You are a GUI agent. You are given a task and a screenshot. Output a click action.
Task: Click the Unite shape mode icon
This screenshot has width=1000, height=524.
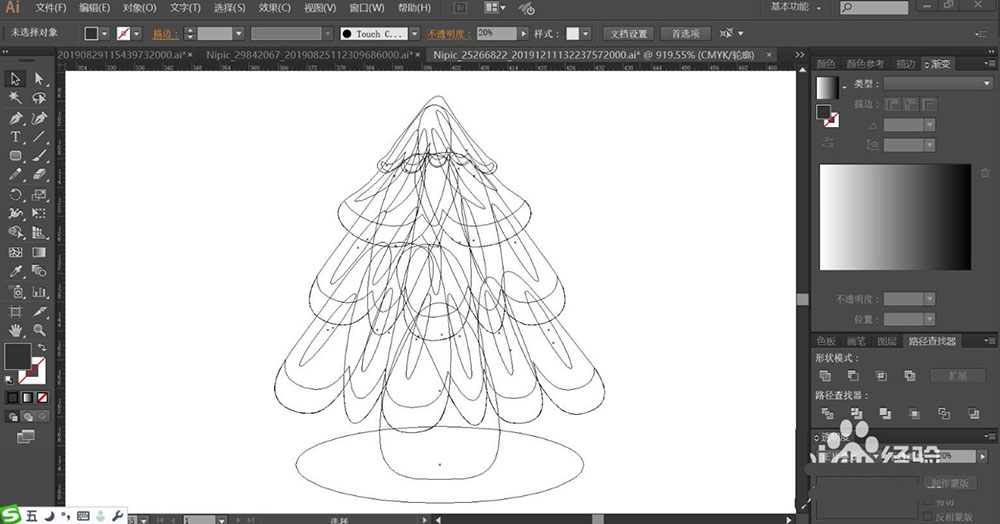pyautogui.click(x=825, y=375)
